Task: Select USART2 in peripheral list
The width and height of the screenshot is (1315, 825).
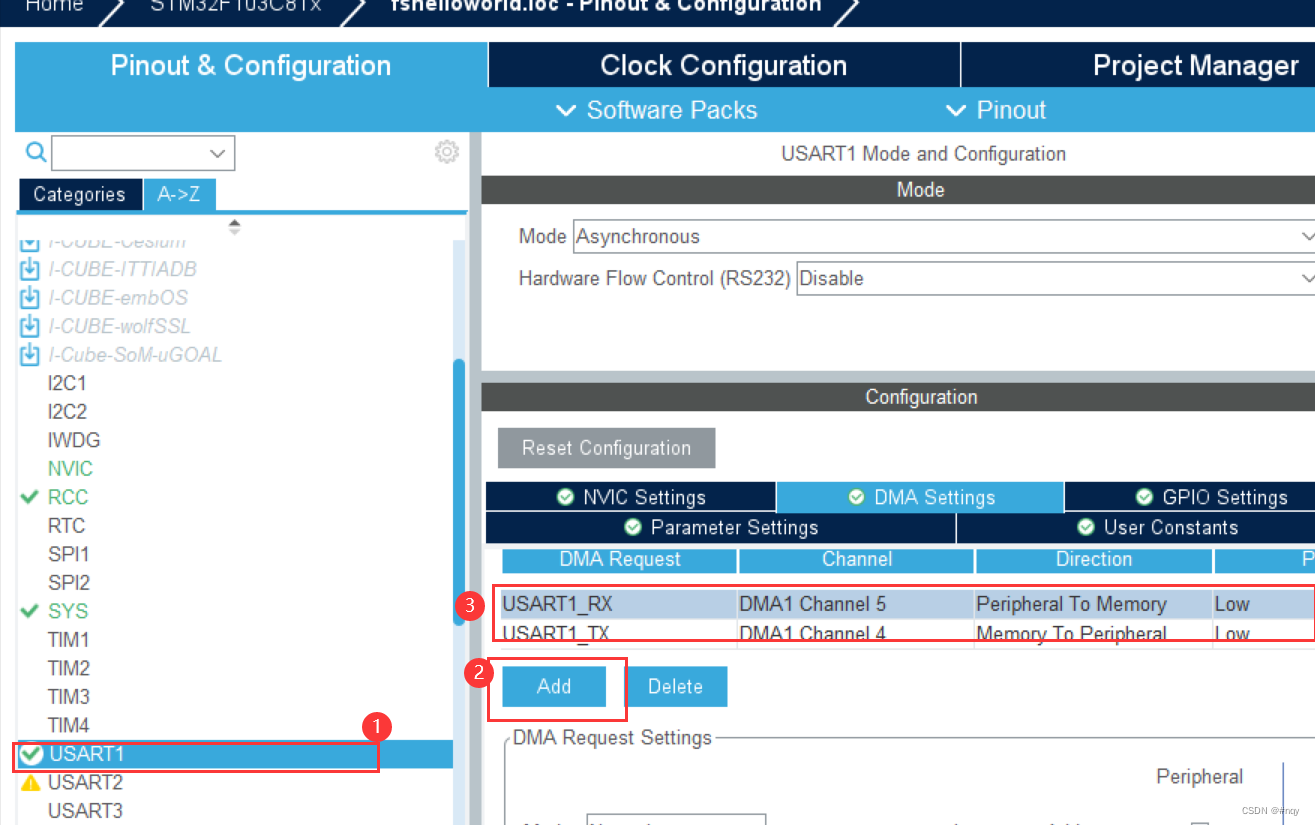Action: click(x=85, y=782)
